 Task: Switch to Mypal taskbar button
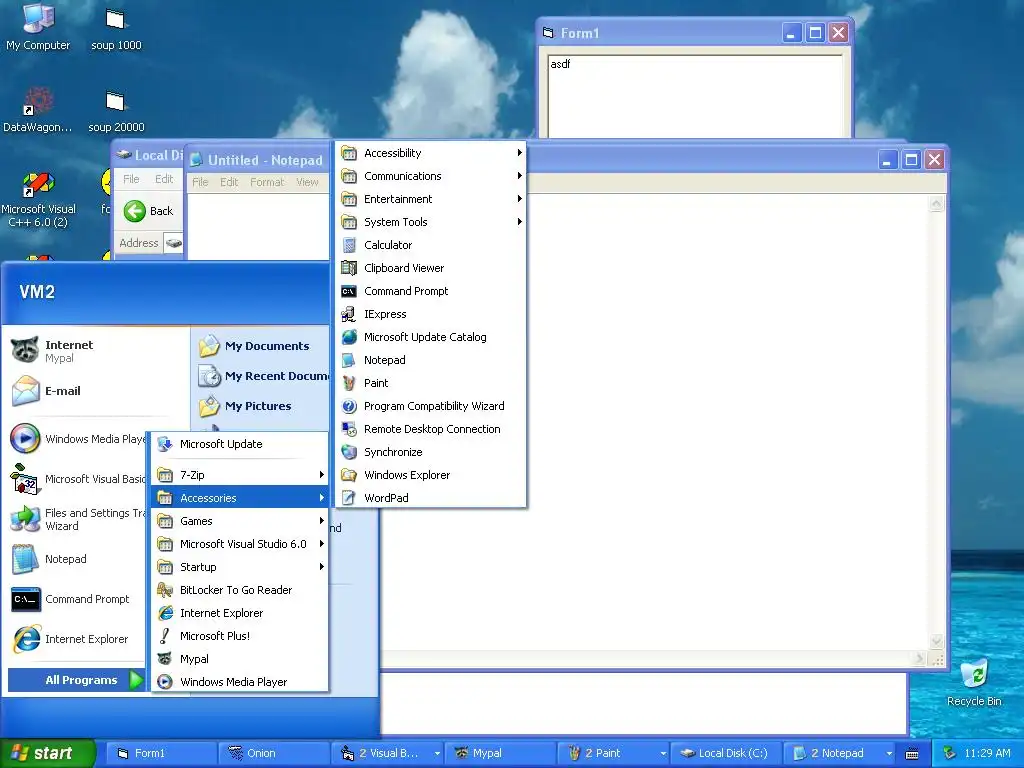tap(500, 754)
